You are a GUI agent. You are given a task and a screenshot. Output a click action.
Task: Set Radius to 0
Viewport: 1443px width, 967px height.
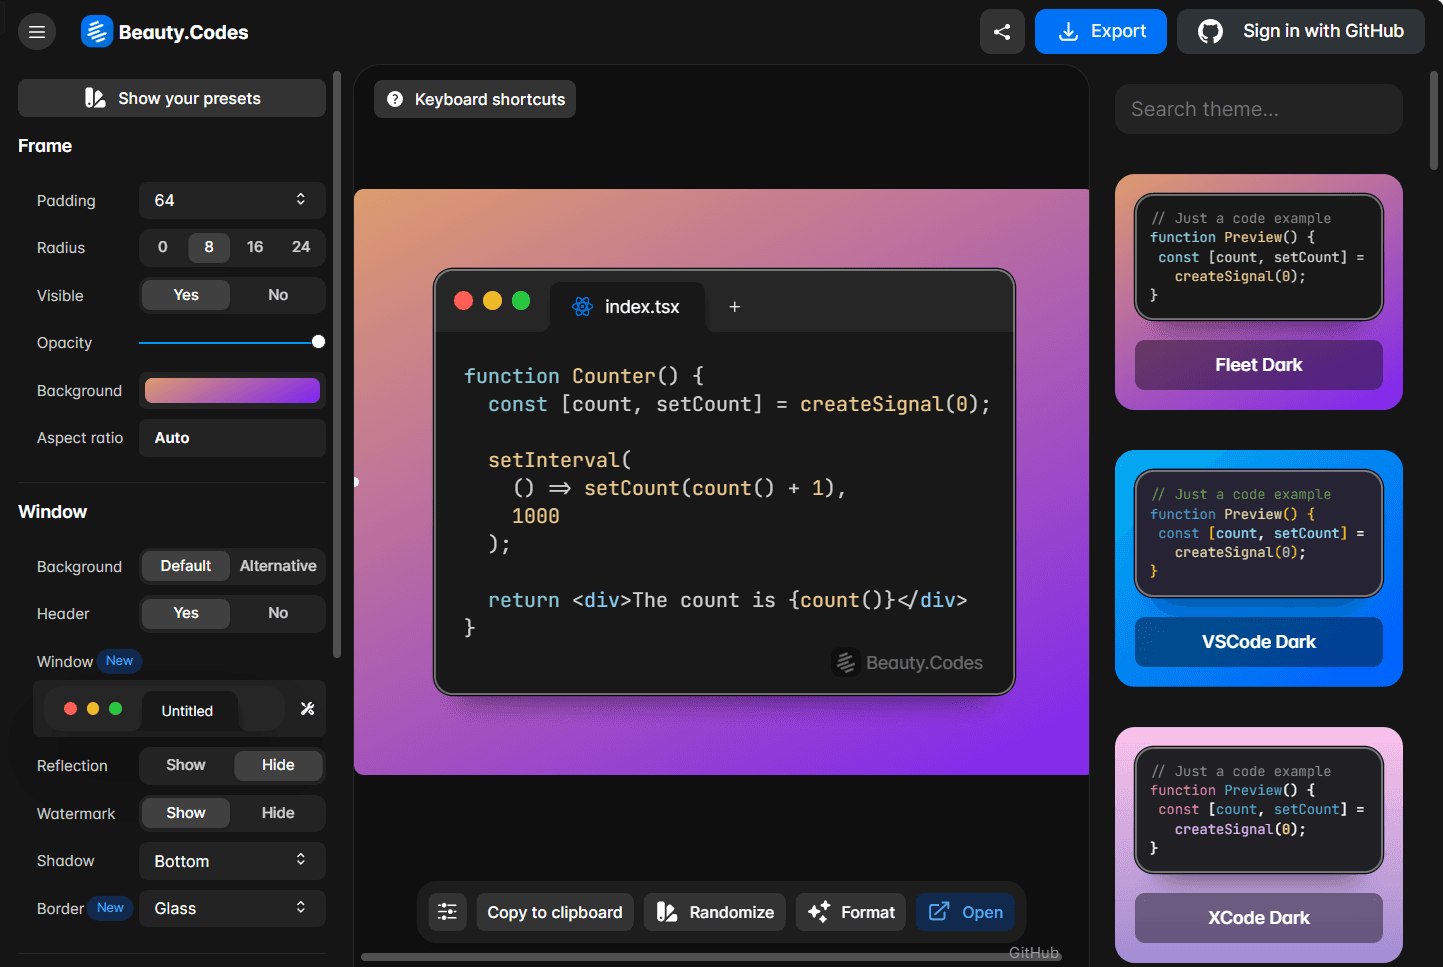click(x=163, y=247)
